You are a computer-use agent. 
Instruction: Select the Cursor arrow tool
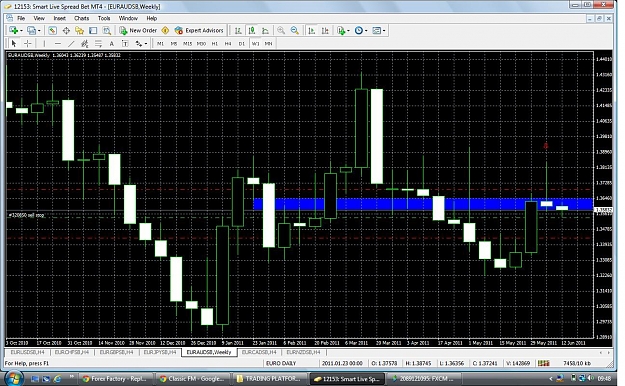coord(14,43)
